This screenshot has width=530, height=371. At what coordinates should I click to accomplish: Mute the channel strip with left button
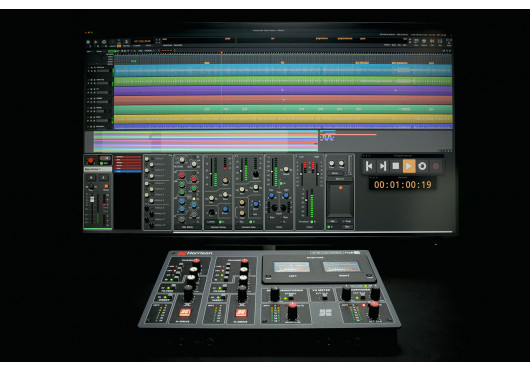coord(91,177)
